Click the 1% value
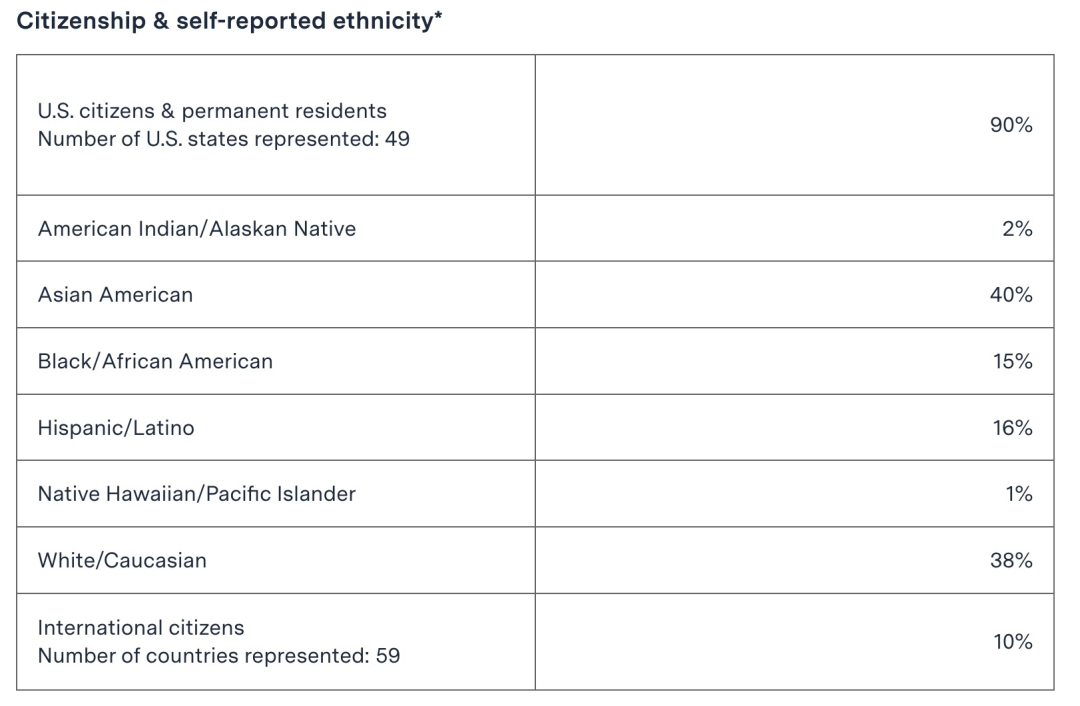The width and height of the screenshot is (1080, 706). [1019, 494]
